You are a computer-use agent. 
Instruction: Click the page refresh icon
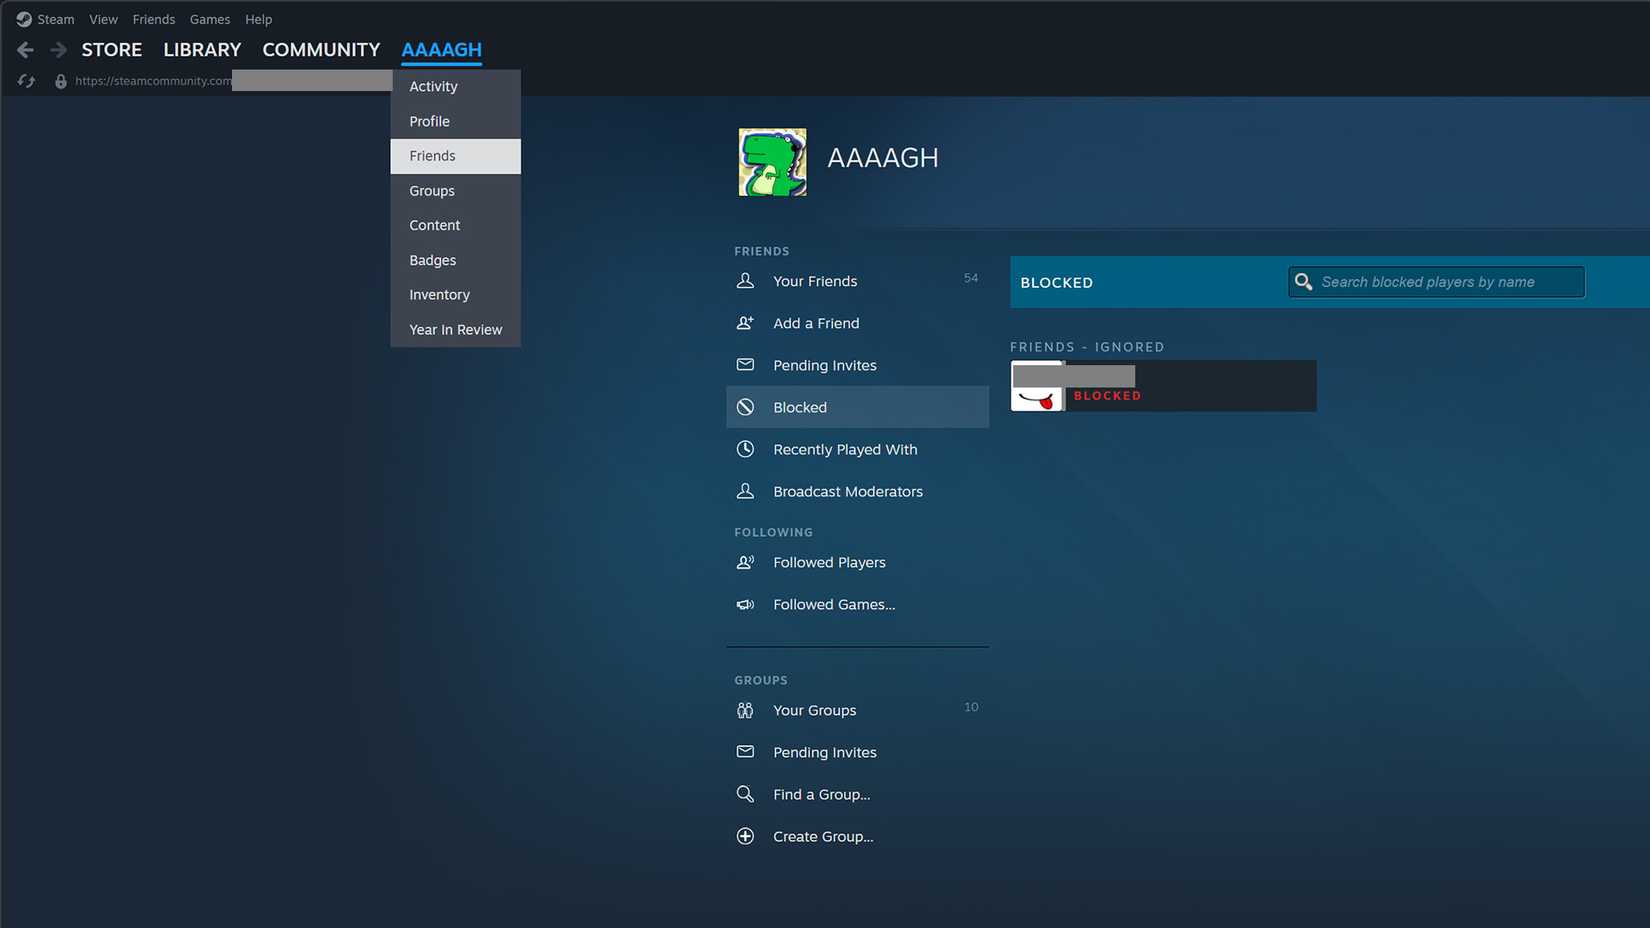(24, 80)
